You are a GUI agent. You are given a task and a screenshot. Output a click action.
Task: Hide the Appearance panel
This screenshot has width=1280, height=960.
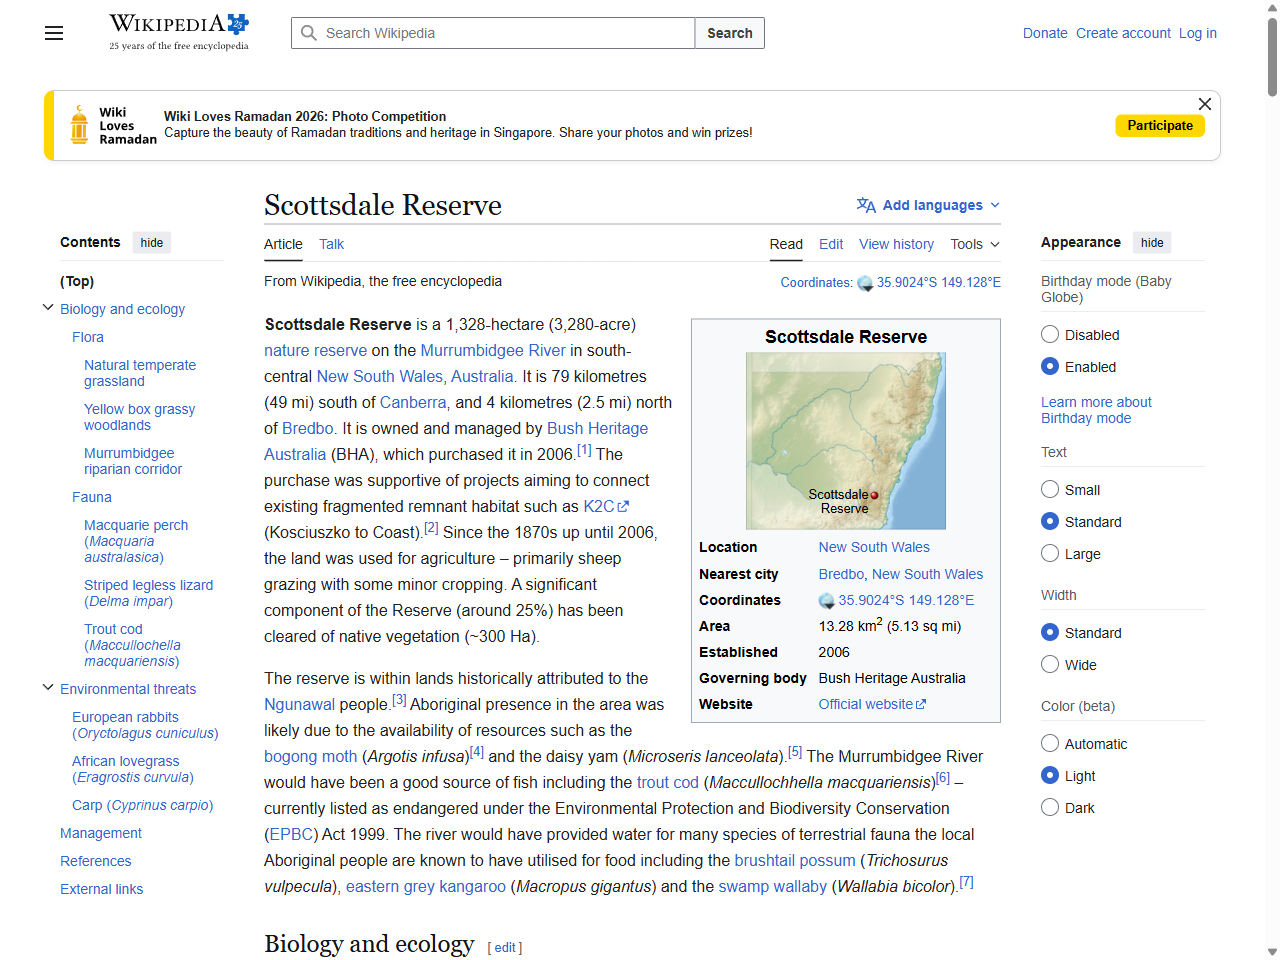click(x=1152, y=243)
